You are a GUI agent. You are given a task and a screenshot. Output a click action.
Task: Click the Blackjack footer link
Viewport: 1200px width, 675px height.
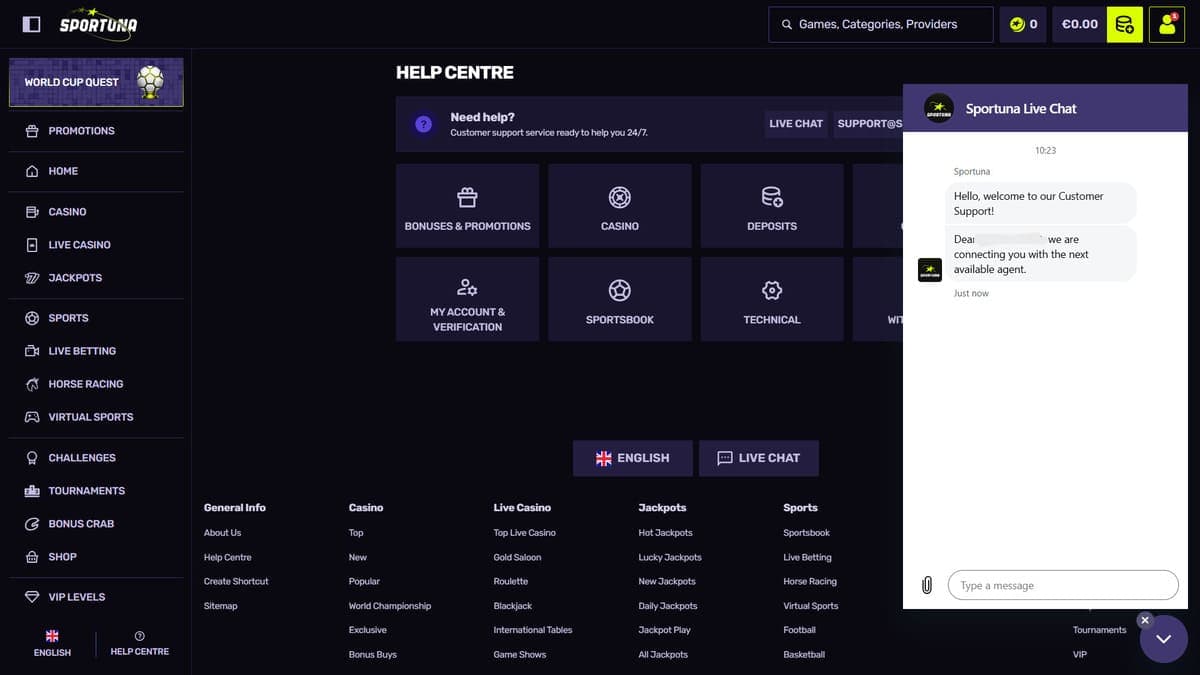click(x=513, y=606)
